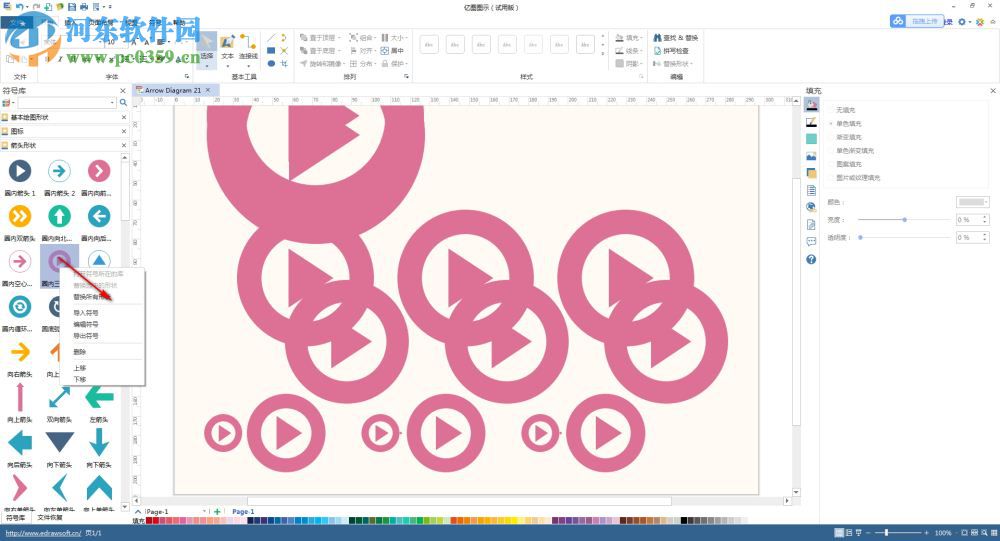
Task: Choose 导入符号 from context menu
Action: (86, 312)
